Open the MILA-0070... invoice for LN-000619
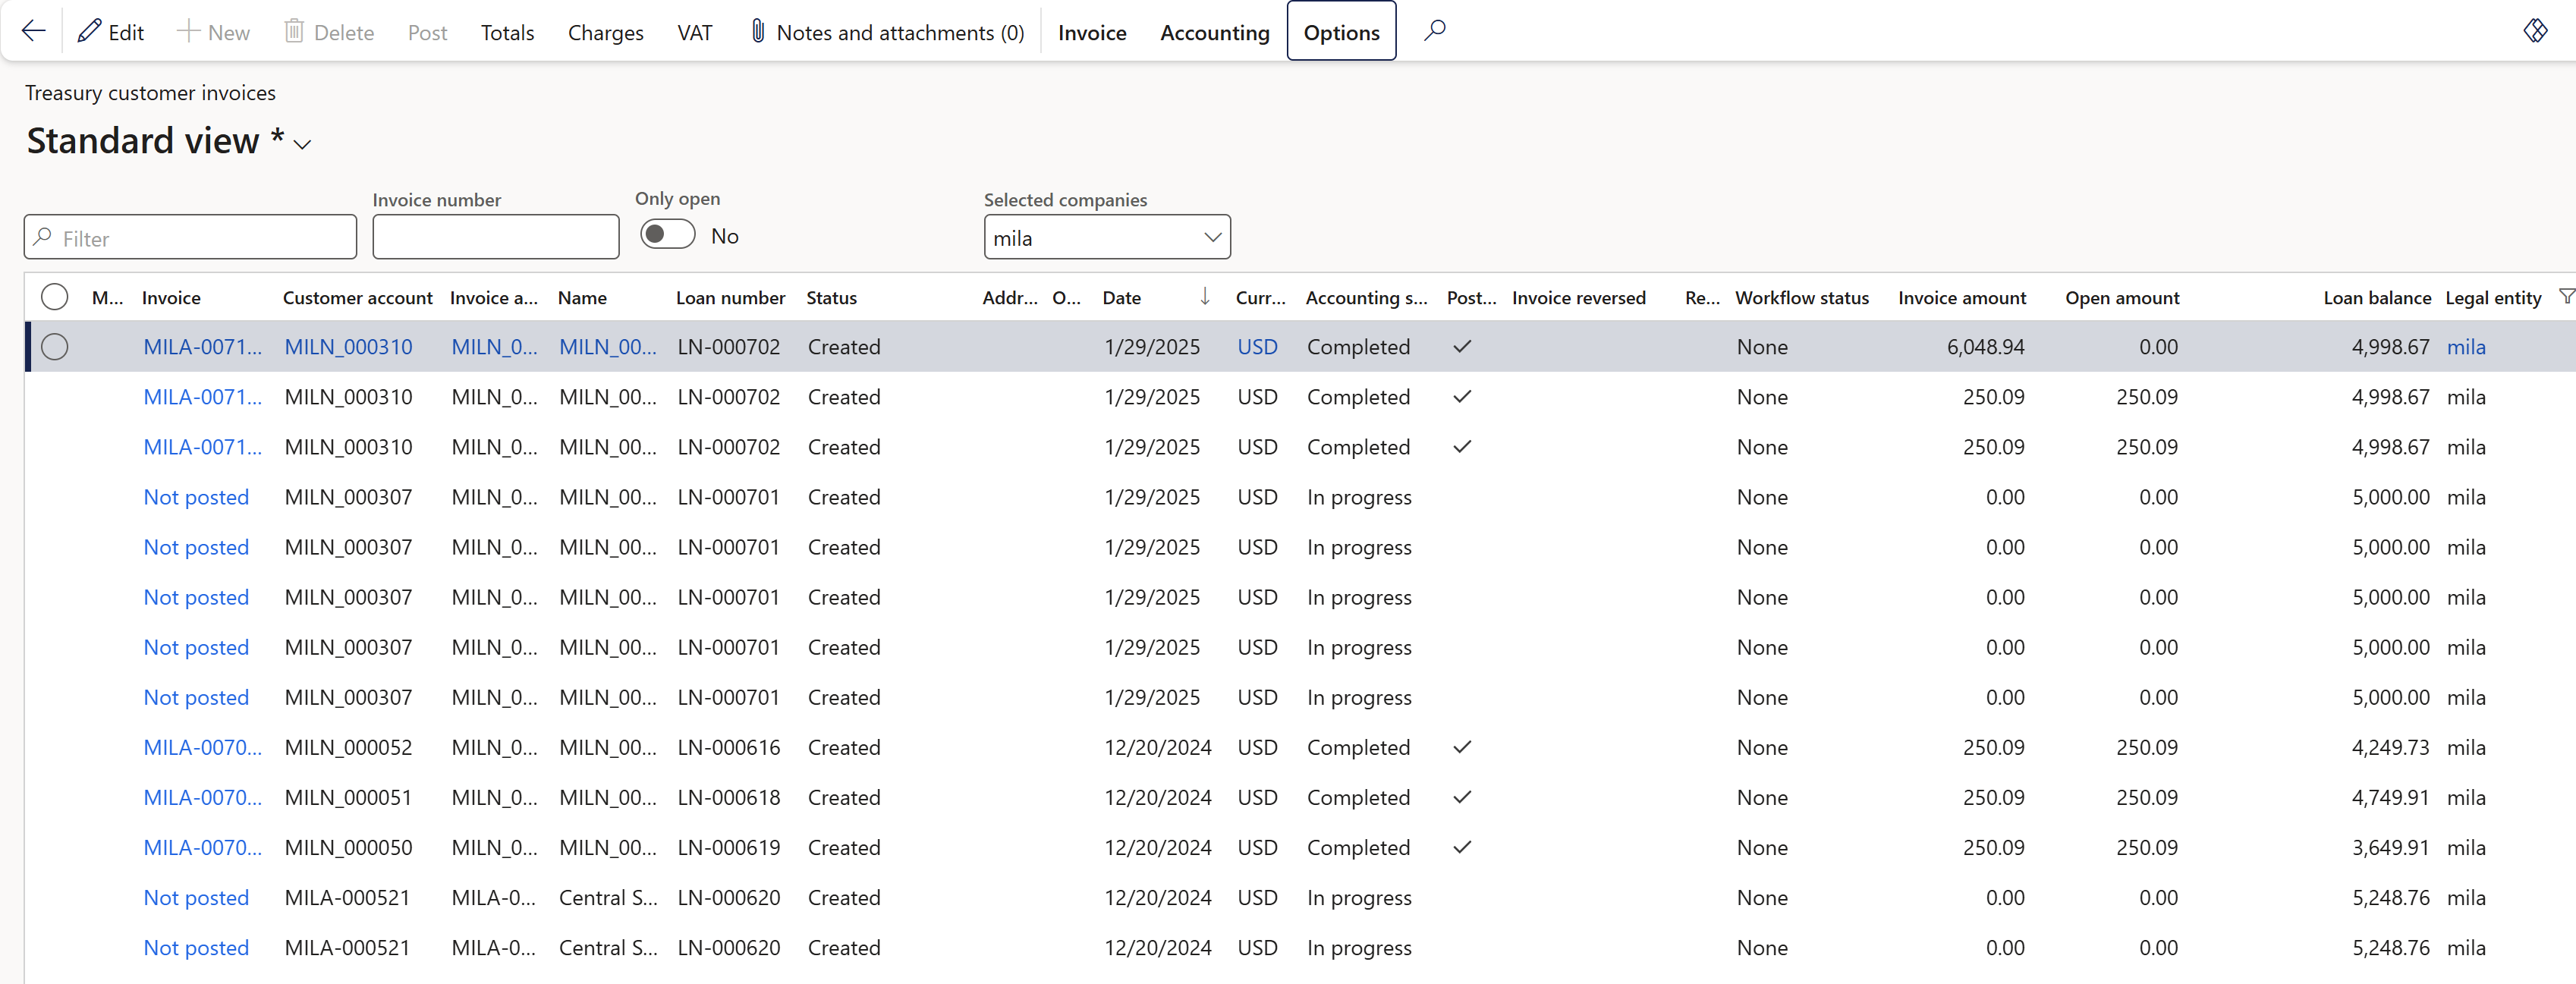2576x984 pixels. 202,848
